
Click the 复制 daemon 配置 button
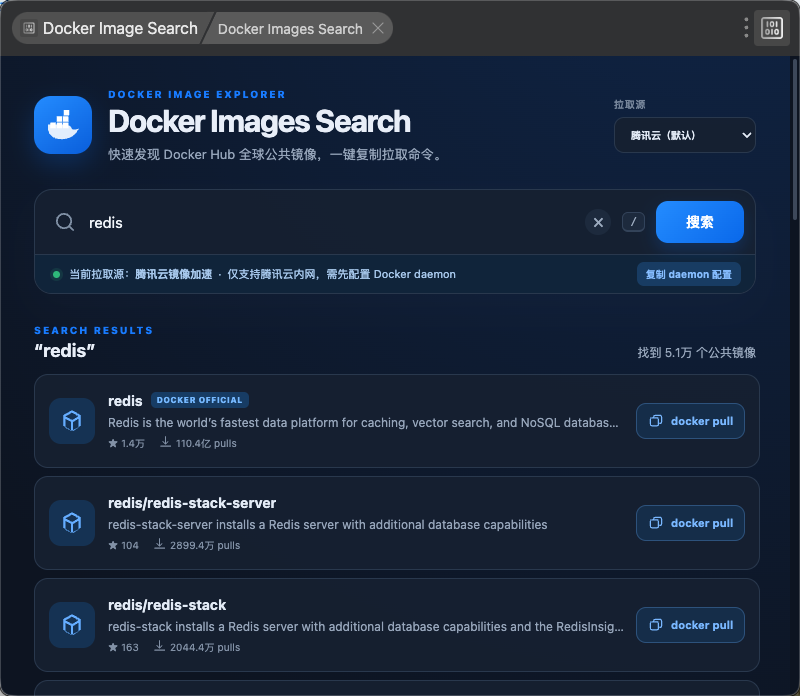pos(688,275)
